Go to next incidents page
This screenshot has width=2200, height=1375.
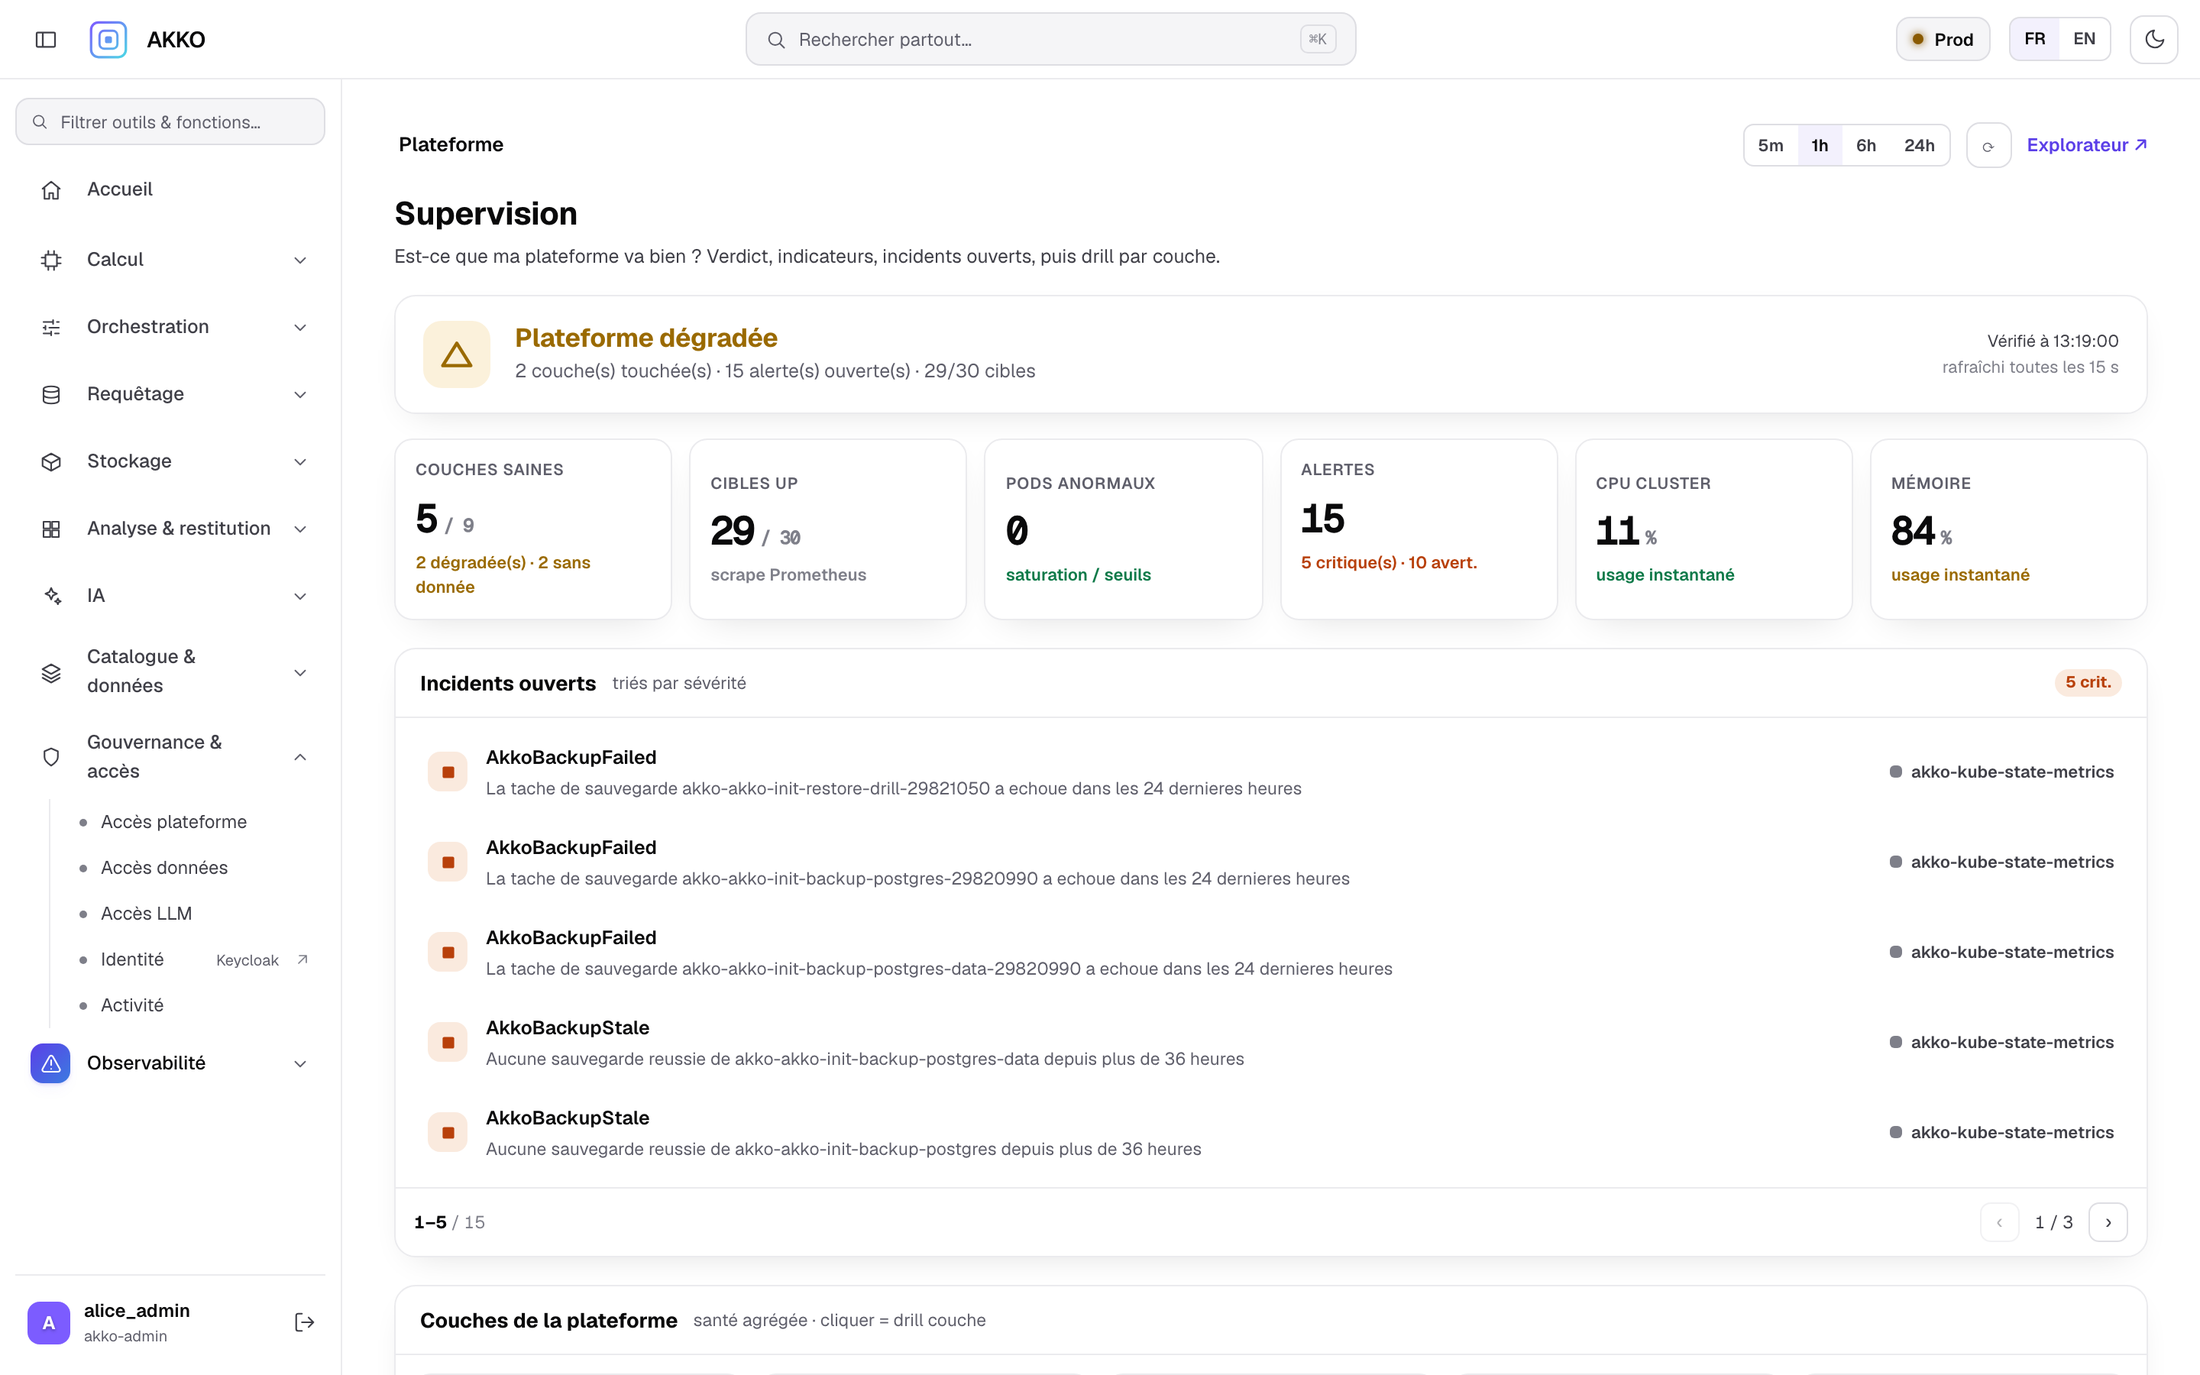point(2108,1222)
